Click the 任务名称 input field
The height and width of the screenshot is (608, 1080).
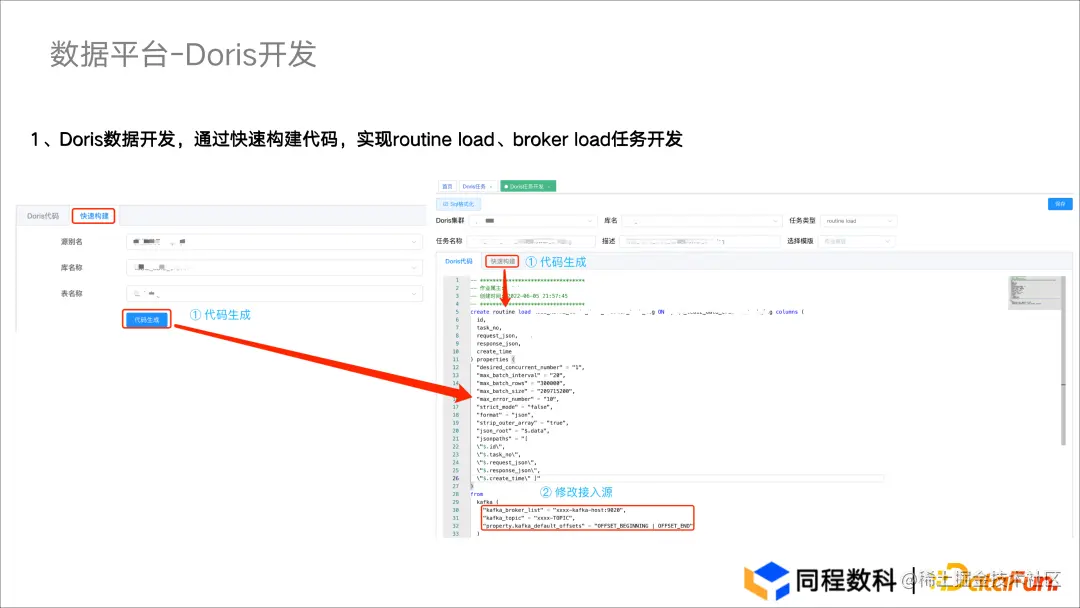point(531,242)
